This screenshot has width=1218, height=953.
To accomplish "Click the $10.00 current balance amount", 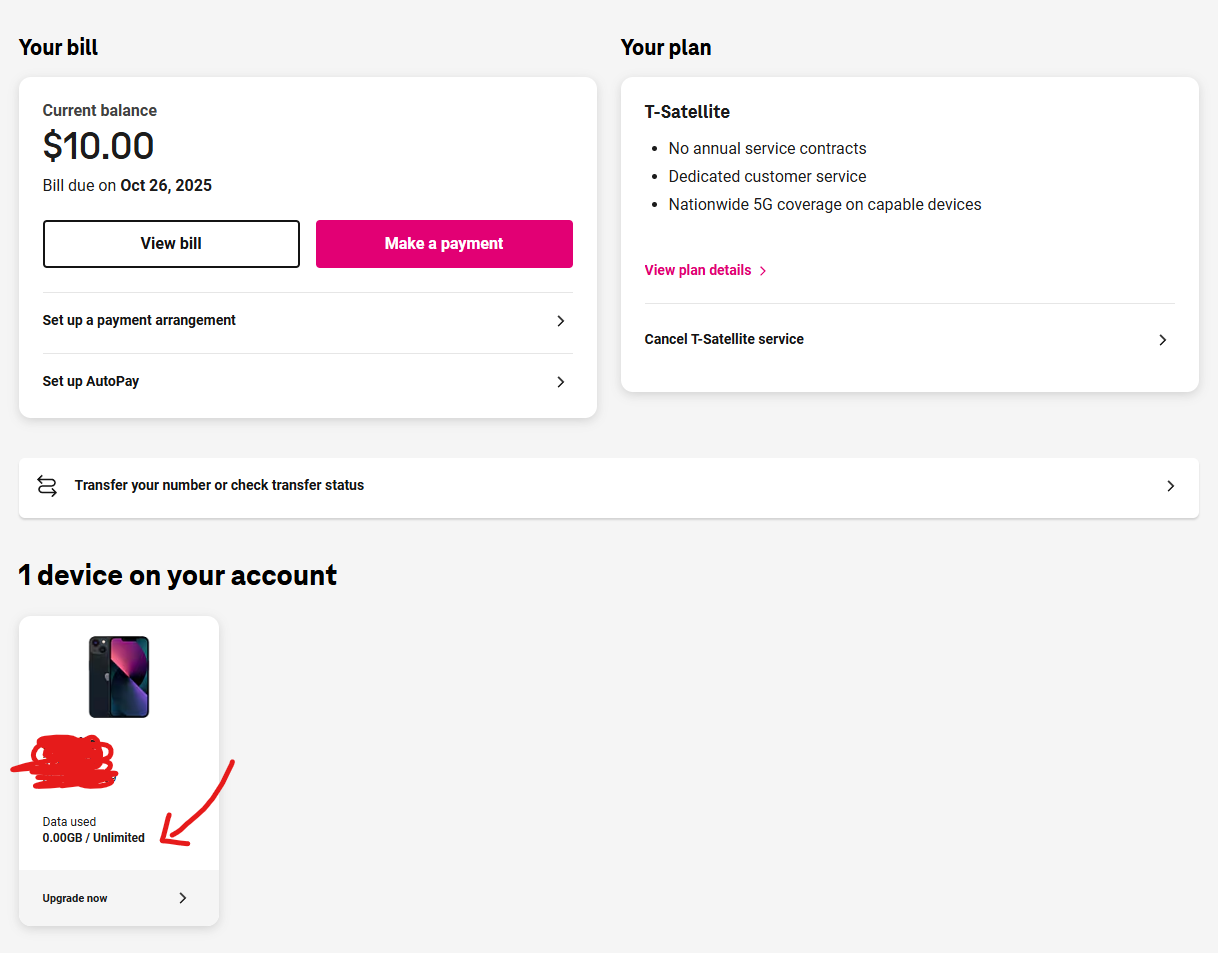I will click(x=98, y=147).
